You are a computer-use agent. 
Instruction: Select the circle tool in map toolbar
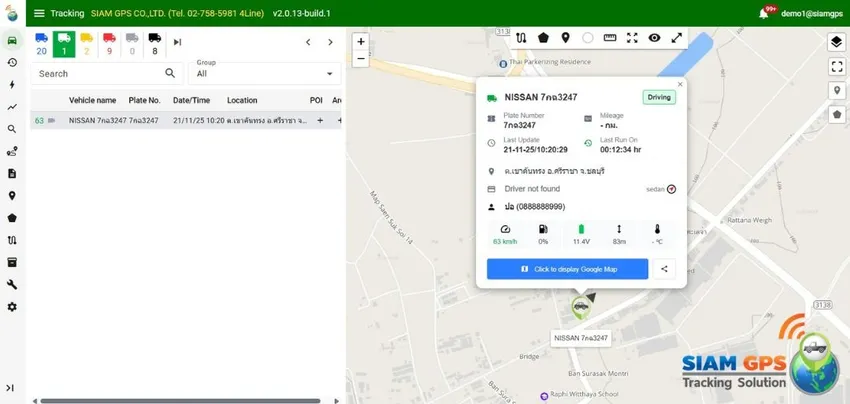pos(588,38)
